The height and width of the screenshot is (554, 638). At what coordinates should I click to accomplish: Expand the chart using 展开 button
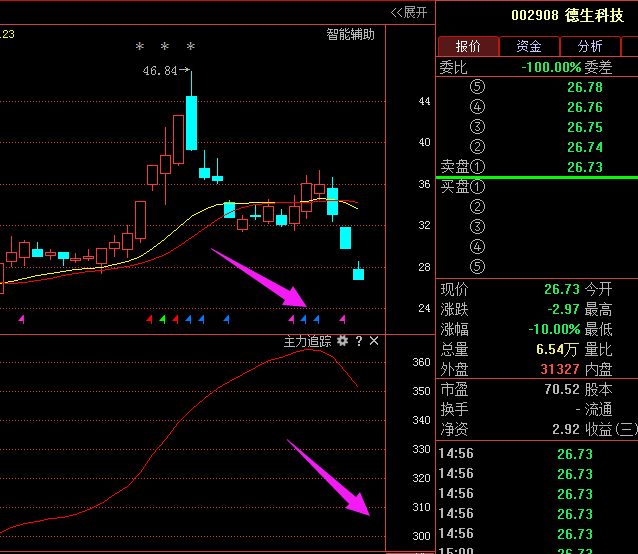pyautogui.click(x=409, y=12)
